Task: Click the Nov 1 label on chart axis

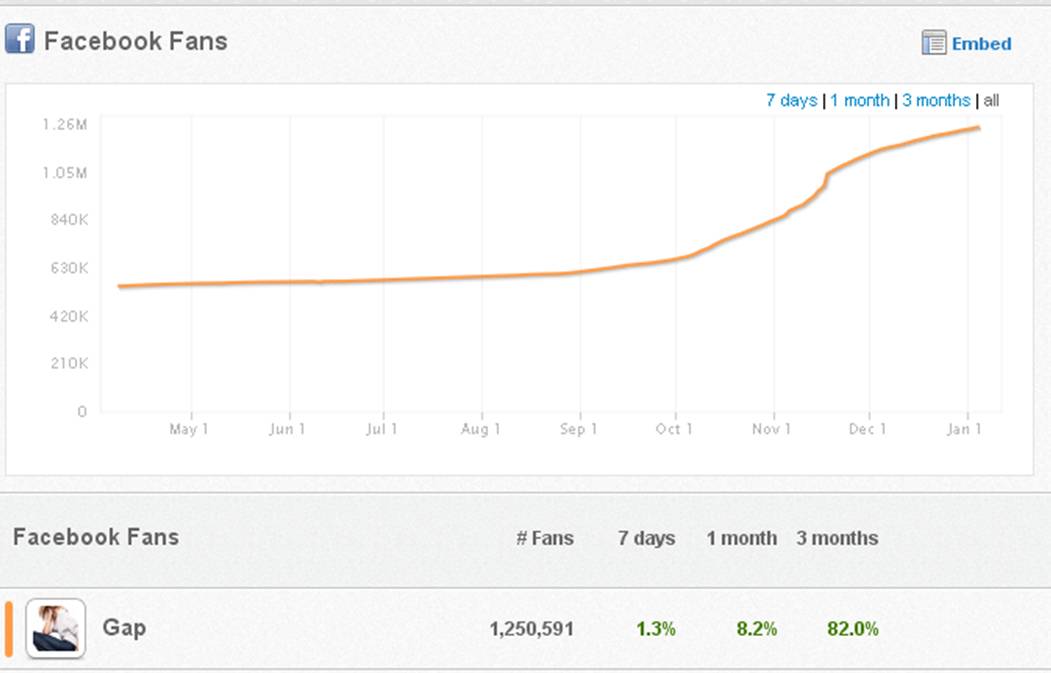Action: click(771, 429)
